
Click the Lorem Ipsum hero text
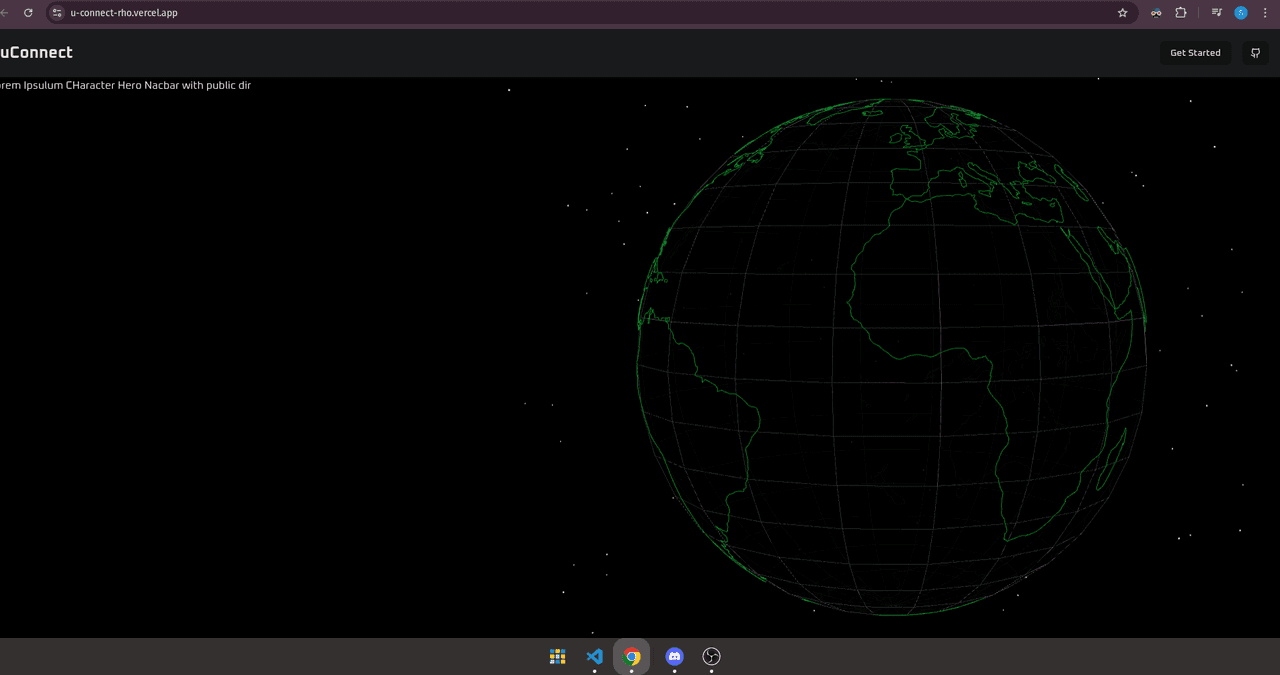[x=126, y=86]
